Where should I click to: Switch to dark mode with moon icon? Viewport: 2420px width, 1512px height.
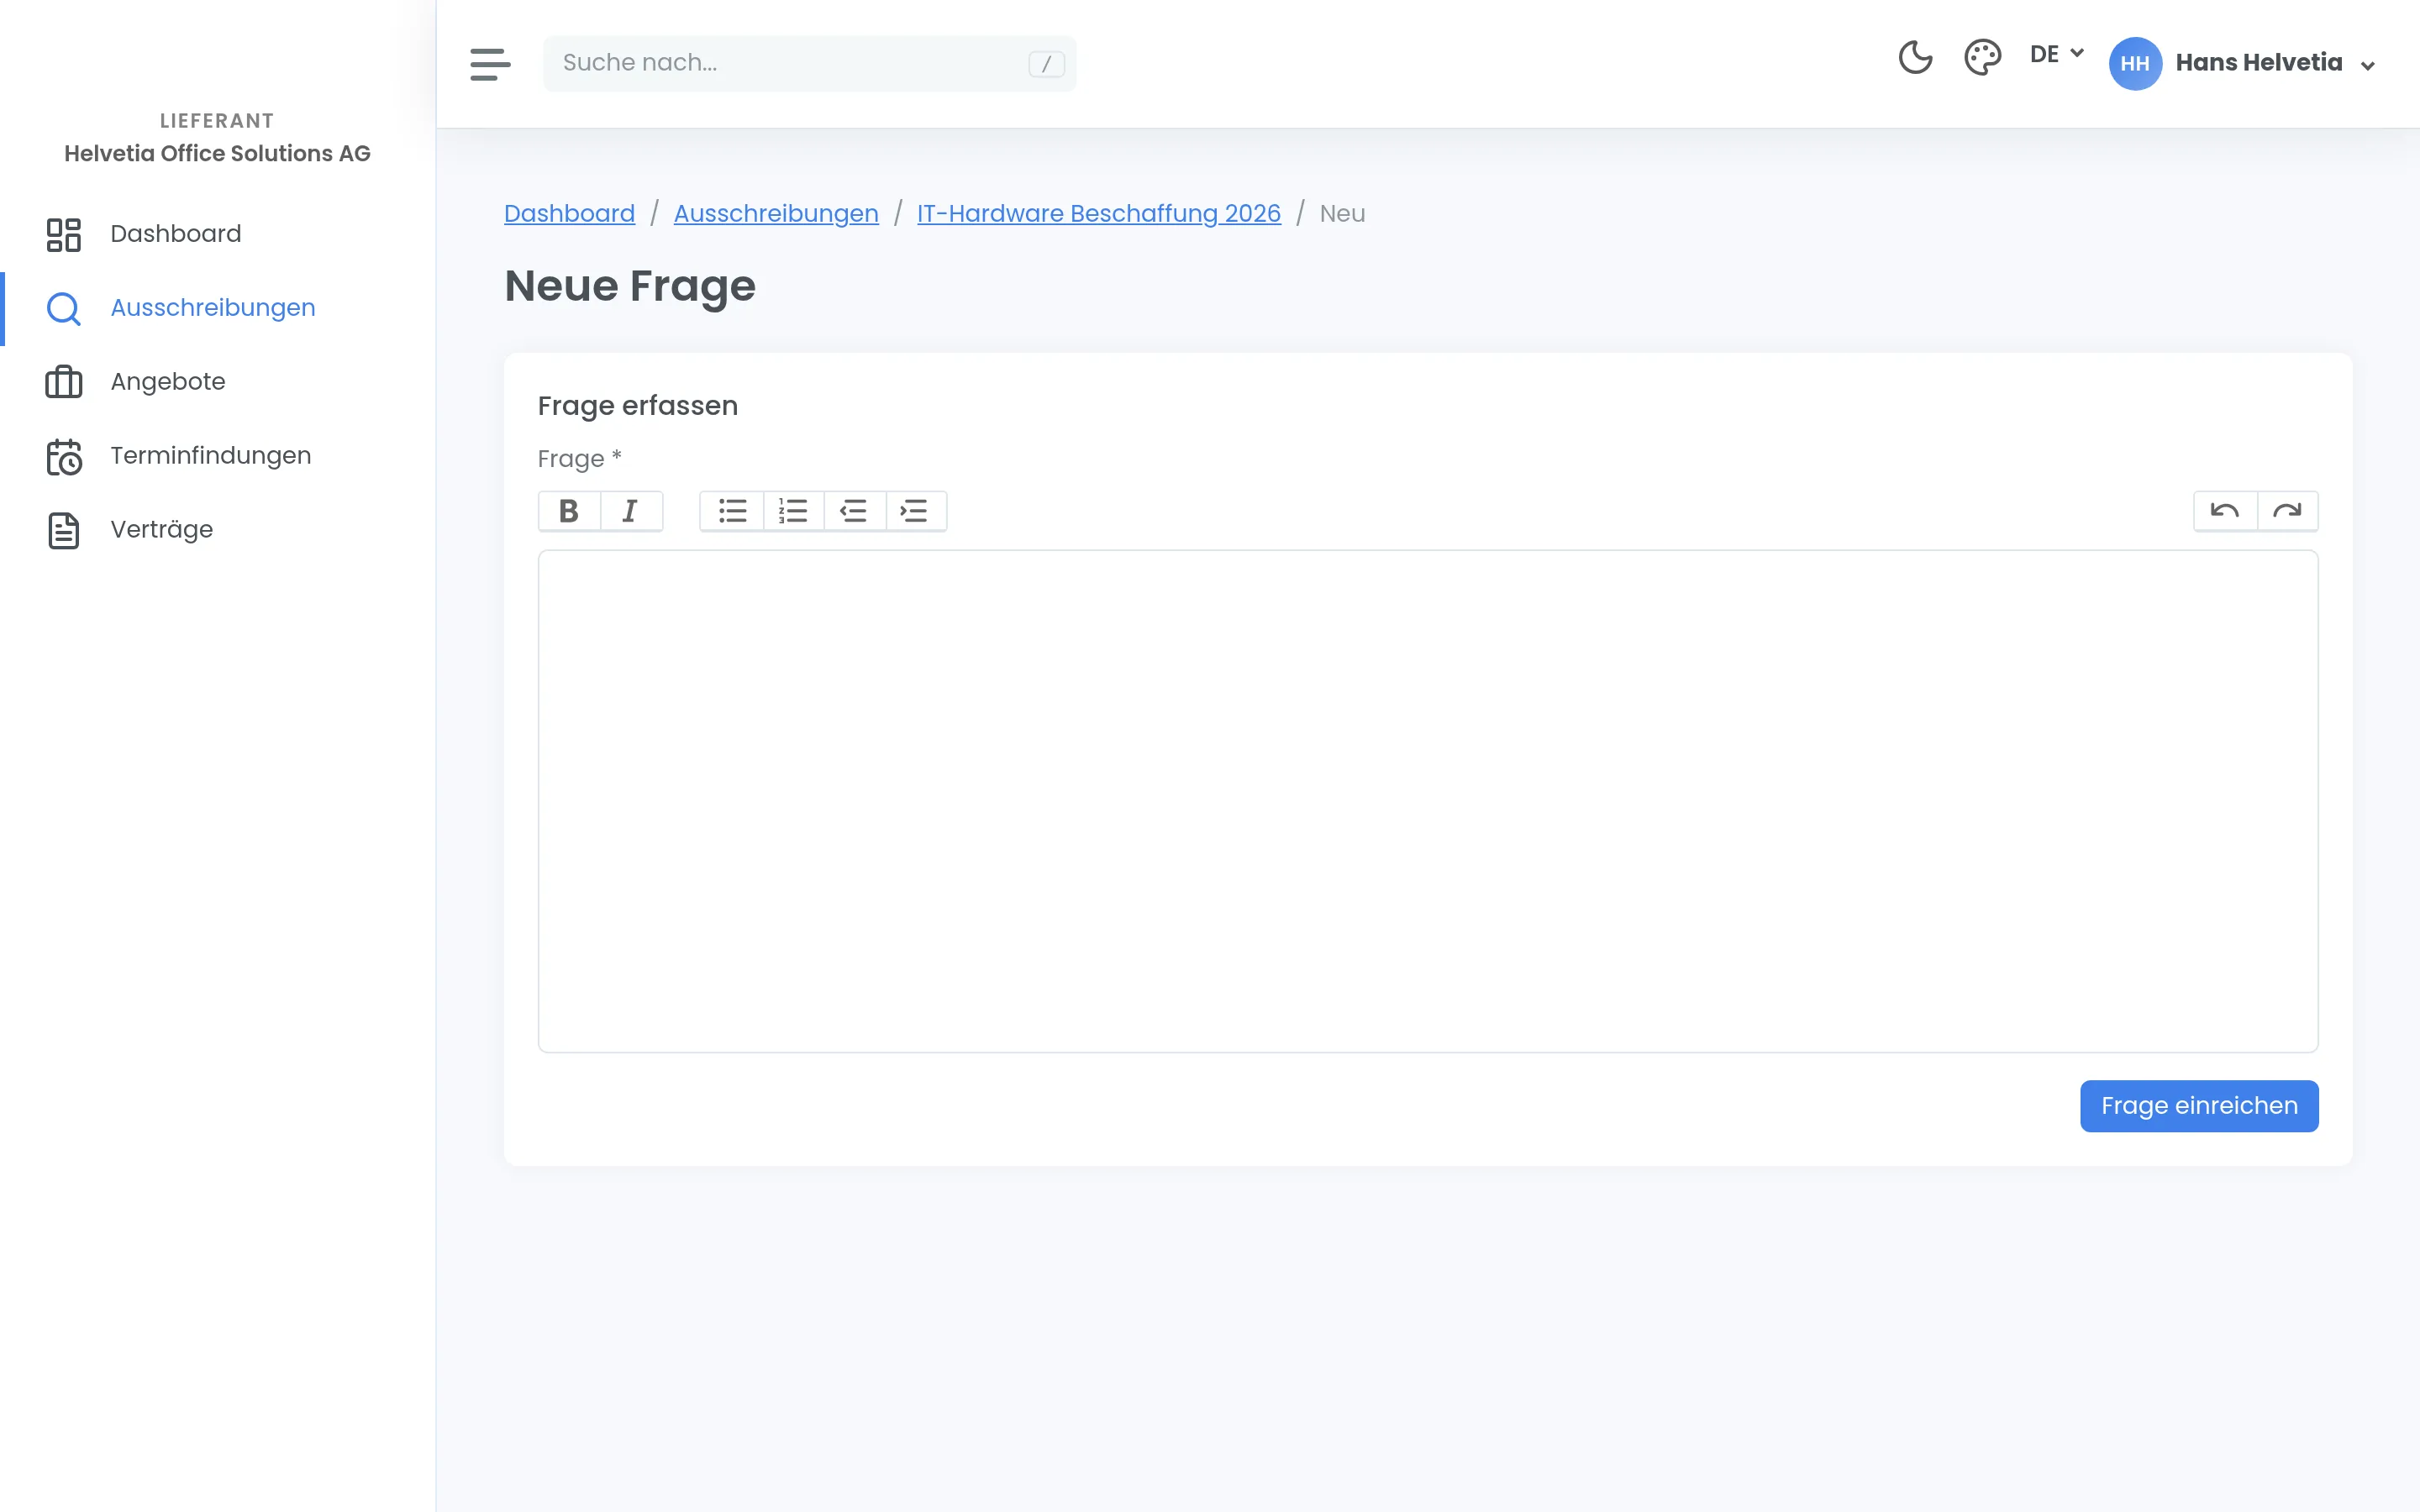click(x=1915, y=57)
